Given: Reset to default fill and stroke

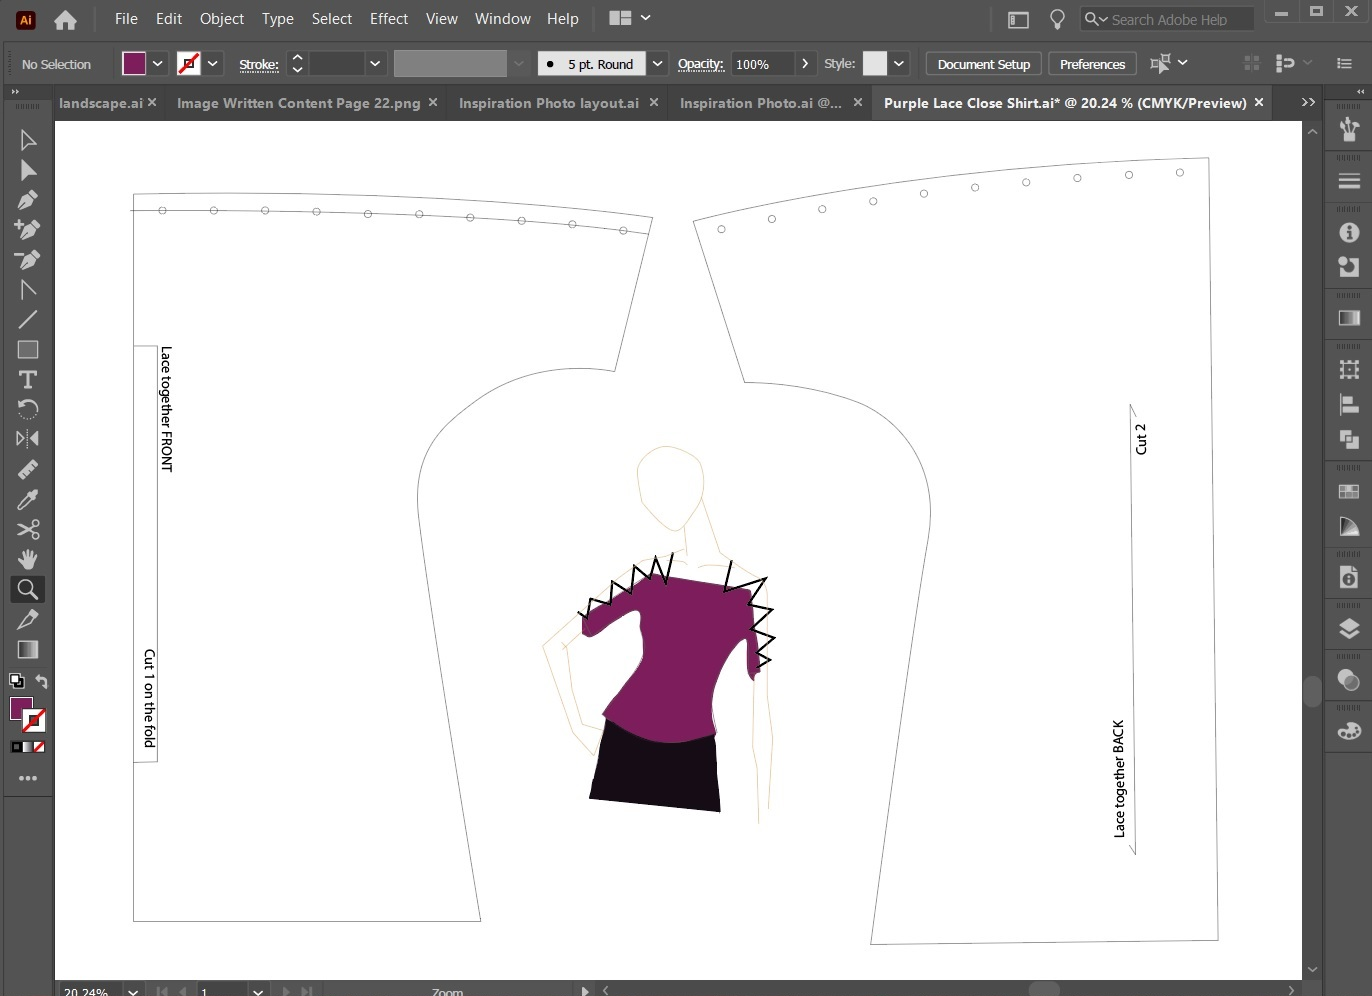Looking at the screenshot, I should pyautogui.click(x=16, y=682).
